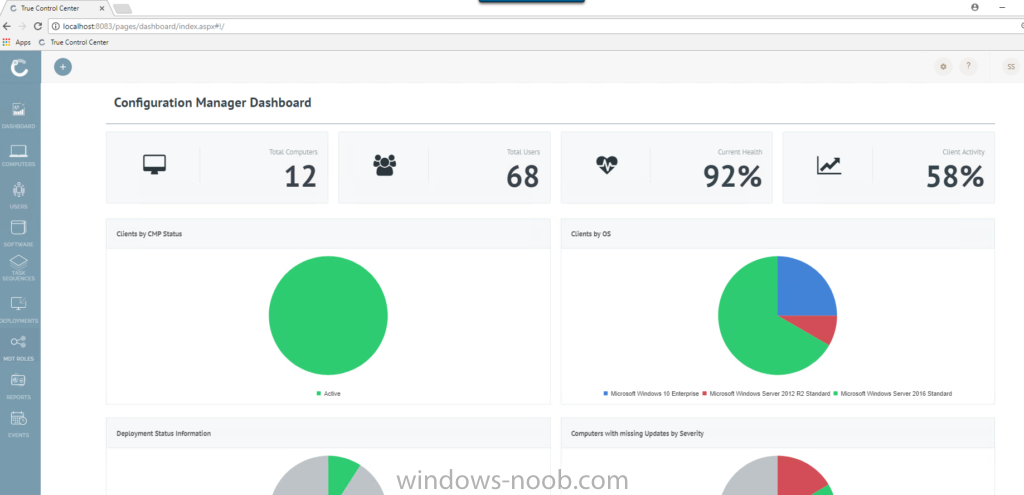This screenshot has height=495, width=1024.
Task: Click the Chrome profile icon in title bar
Action: click(975, 7)
